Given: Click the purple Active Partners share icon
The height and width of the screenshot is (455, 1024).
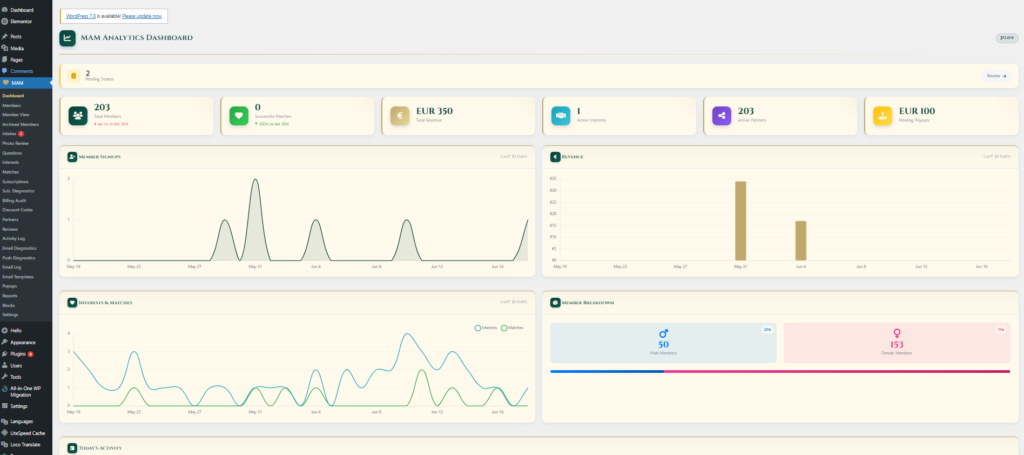Looking at the screenshot, I should click(722, 116).
